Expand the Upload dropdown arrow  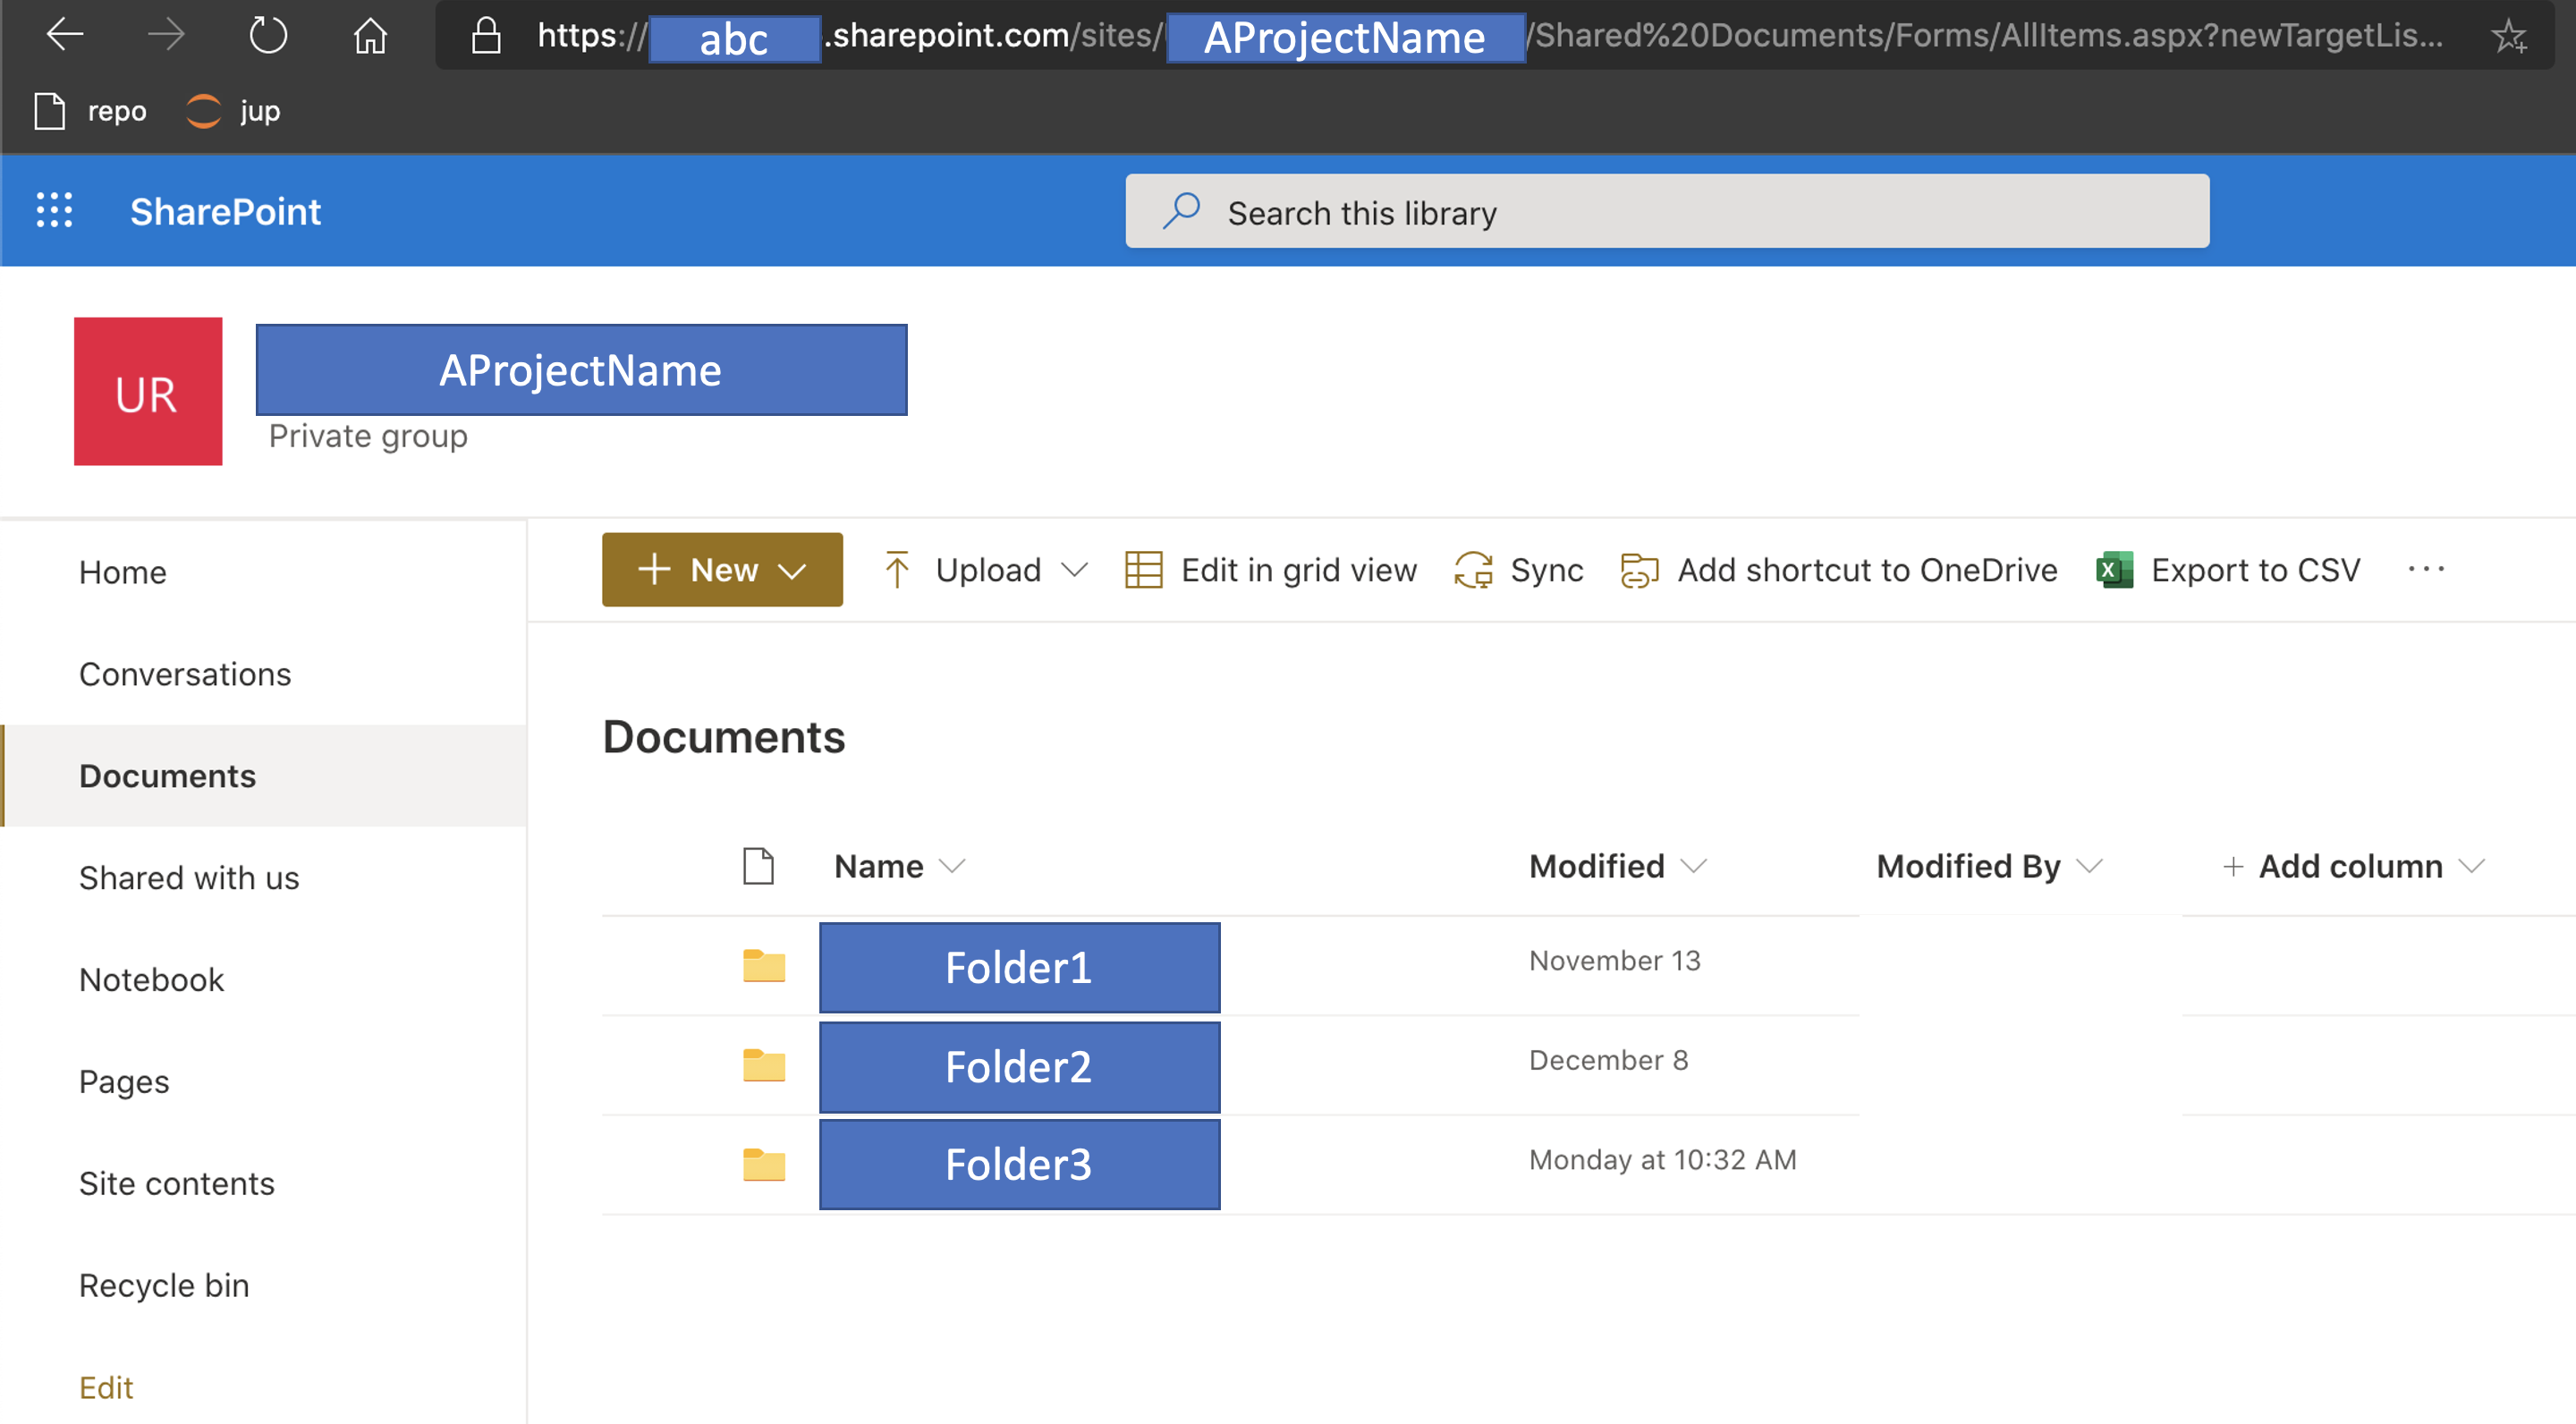(1074, 570)
